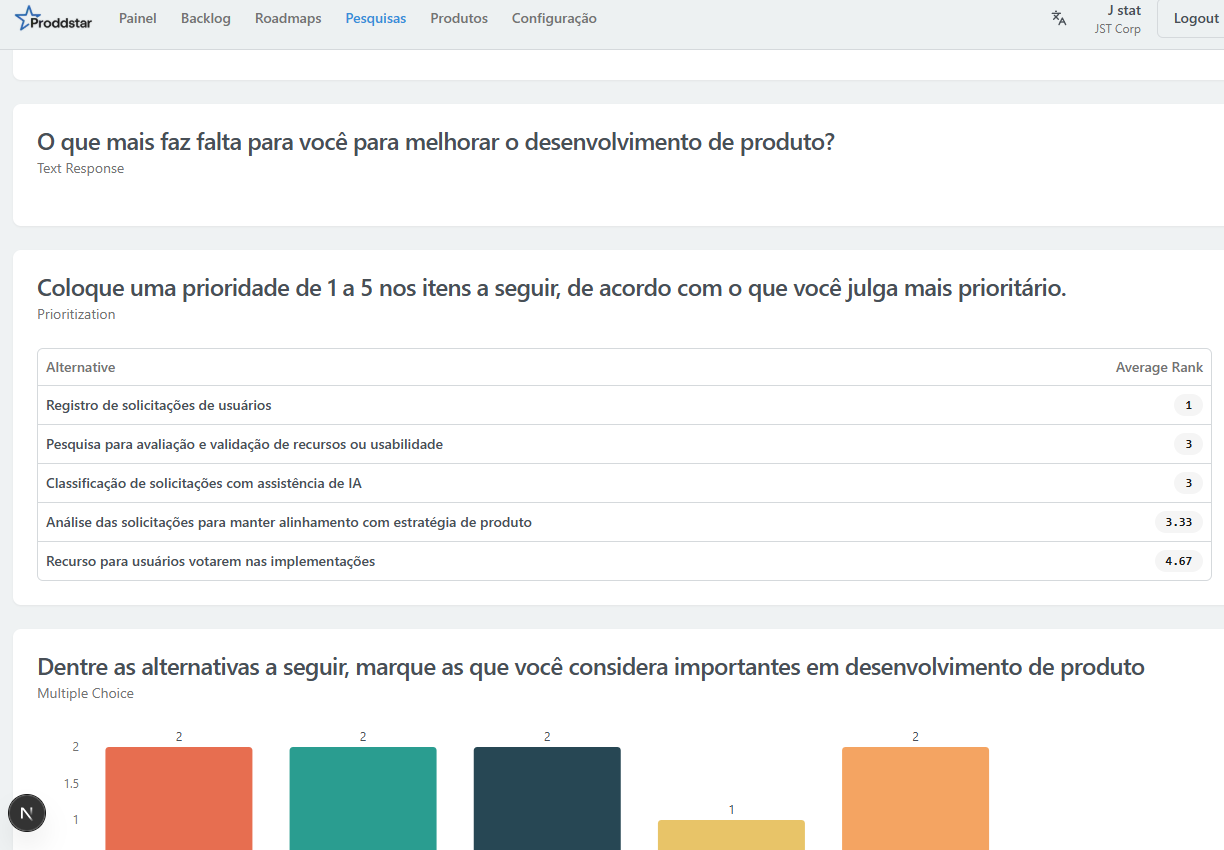This screenshot has height=850, width=1224.
Task: Click the circular N badge
Action: point(26,812)
